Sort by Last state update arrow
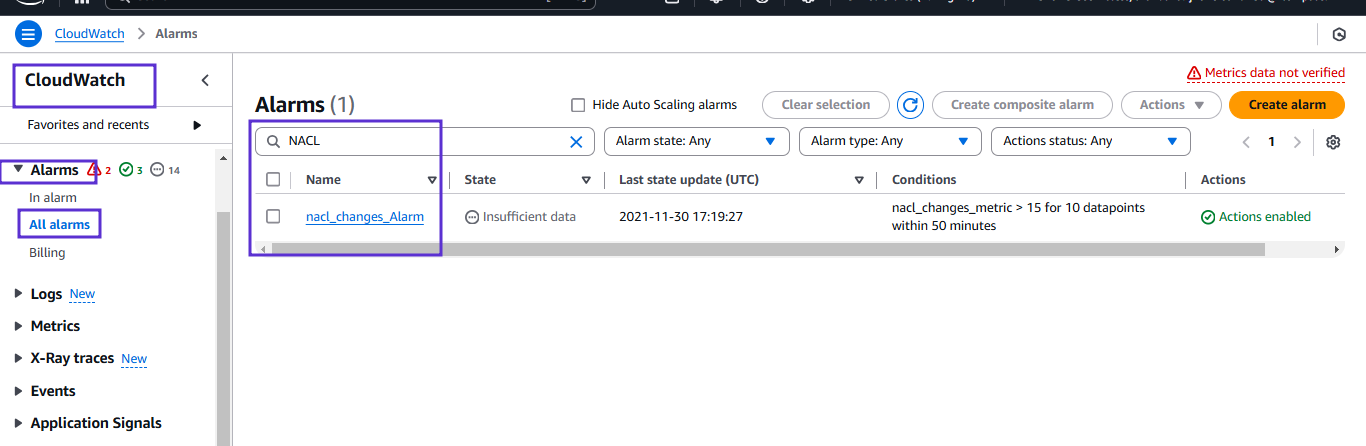The image size is (1366, 446). click(x=859, y=180)
